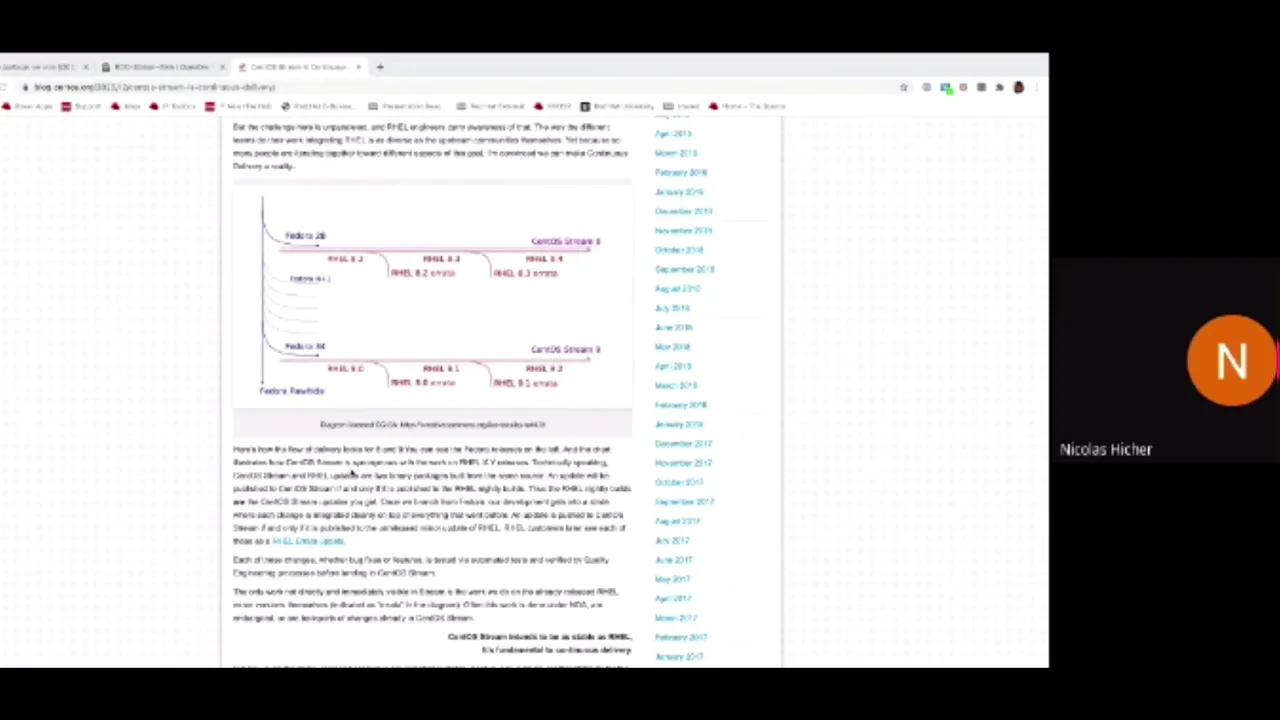Open the May 2017 archive
Screen dimensions: 1280x720
click(x=672, y=579)
